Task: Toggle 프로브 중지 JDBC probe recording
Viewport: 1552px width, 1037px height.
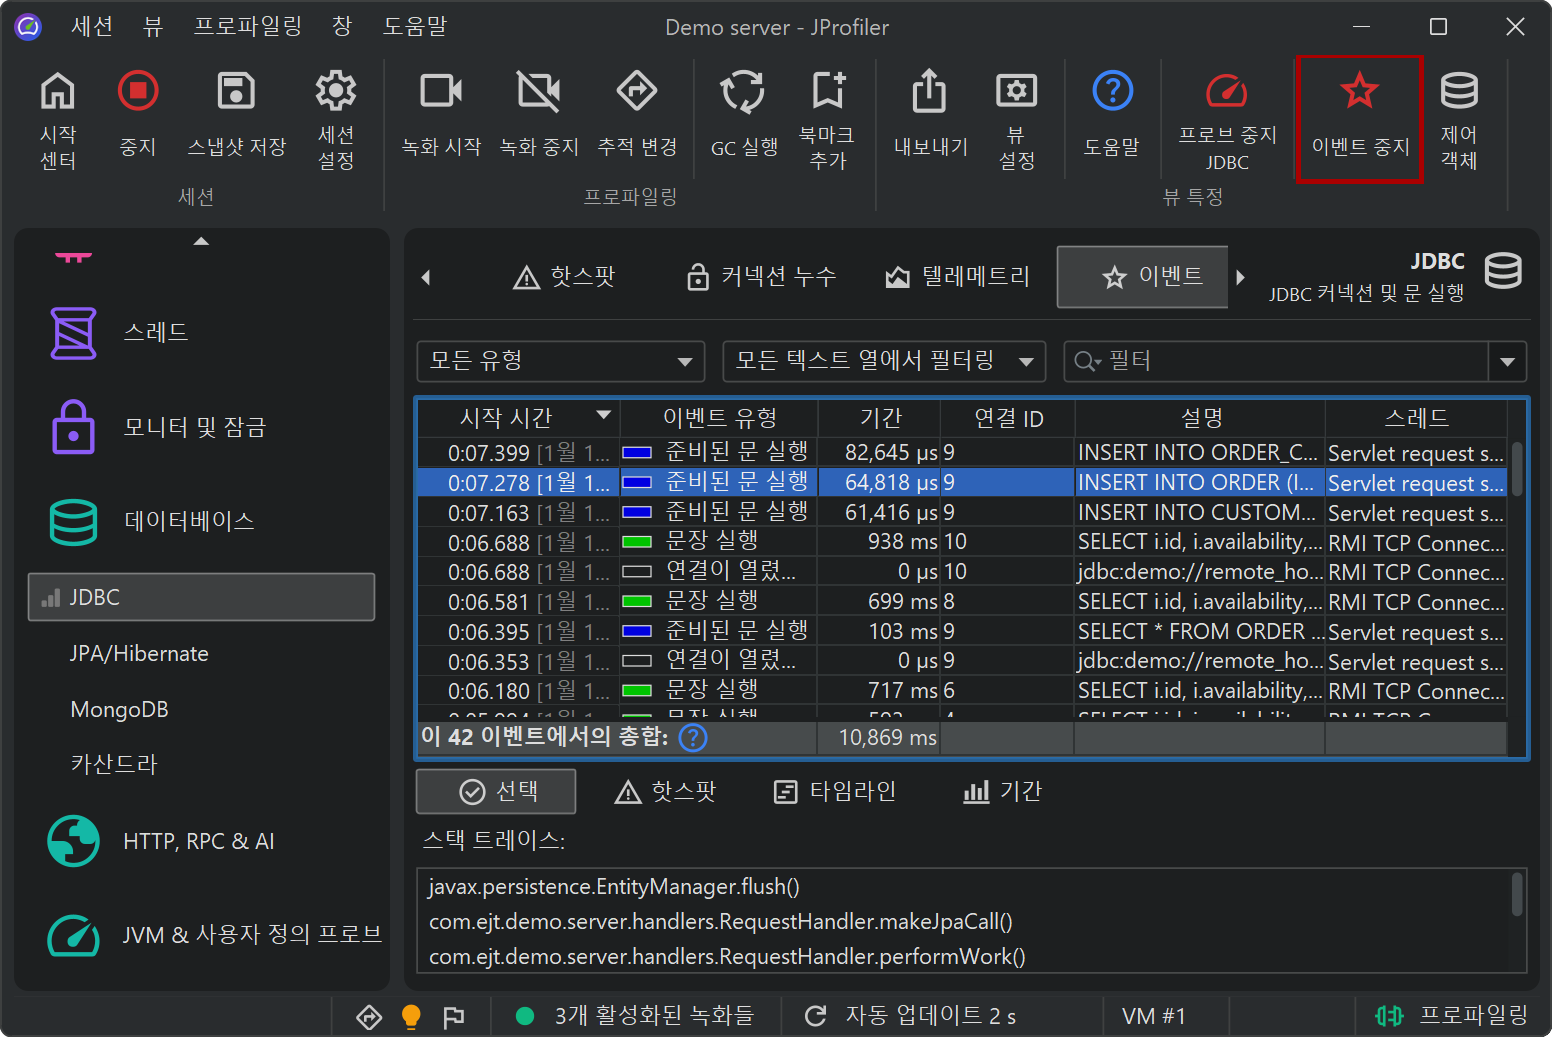Action: [1226, 93]
